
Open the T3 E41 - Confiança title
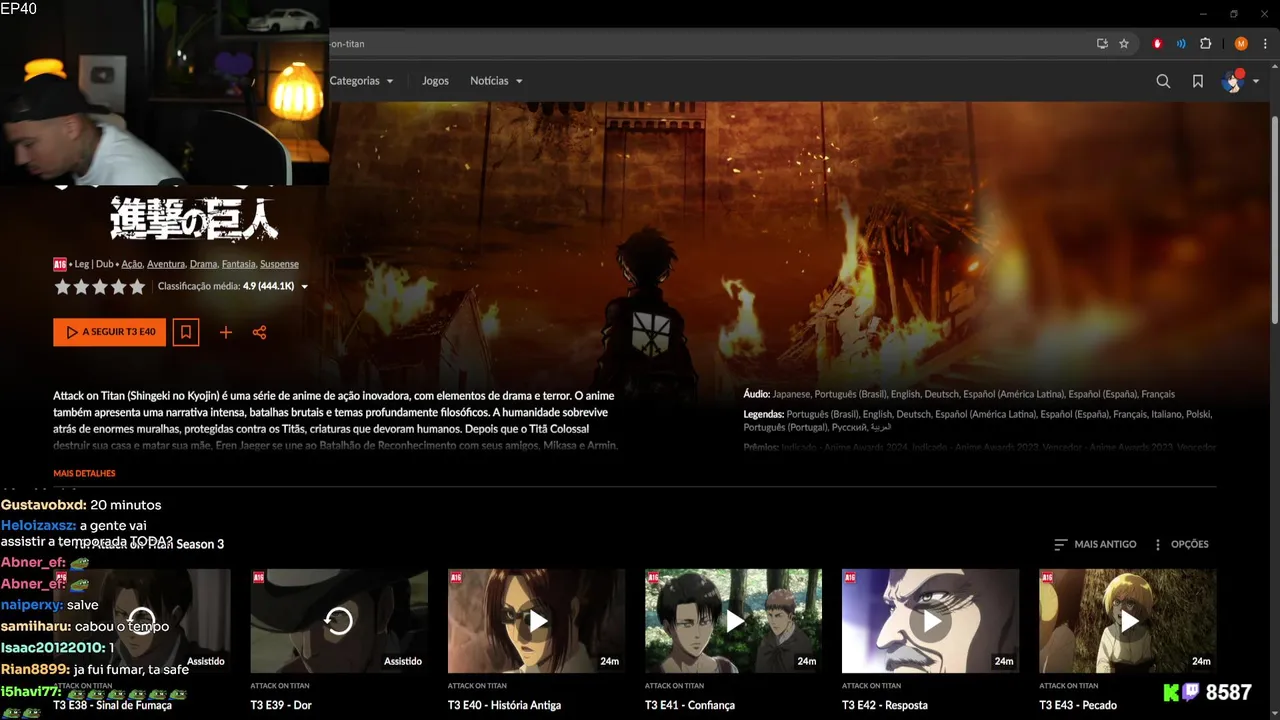[x=690, y=705]
